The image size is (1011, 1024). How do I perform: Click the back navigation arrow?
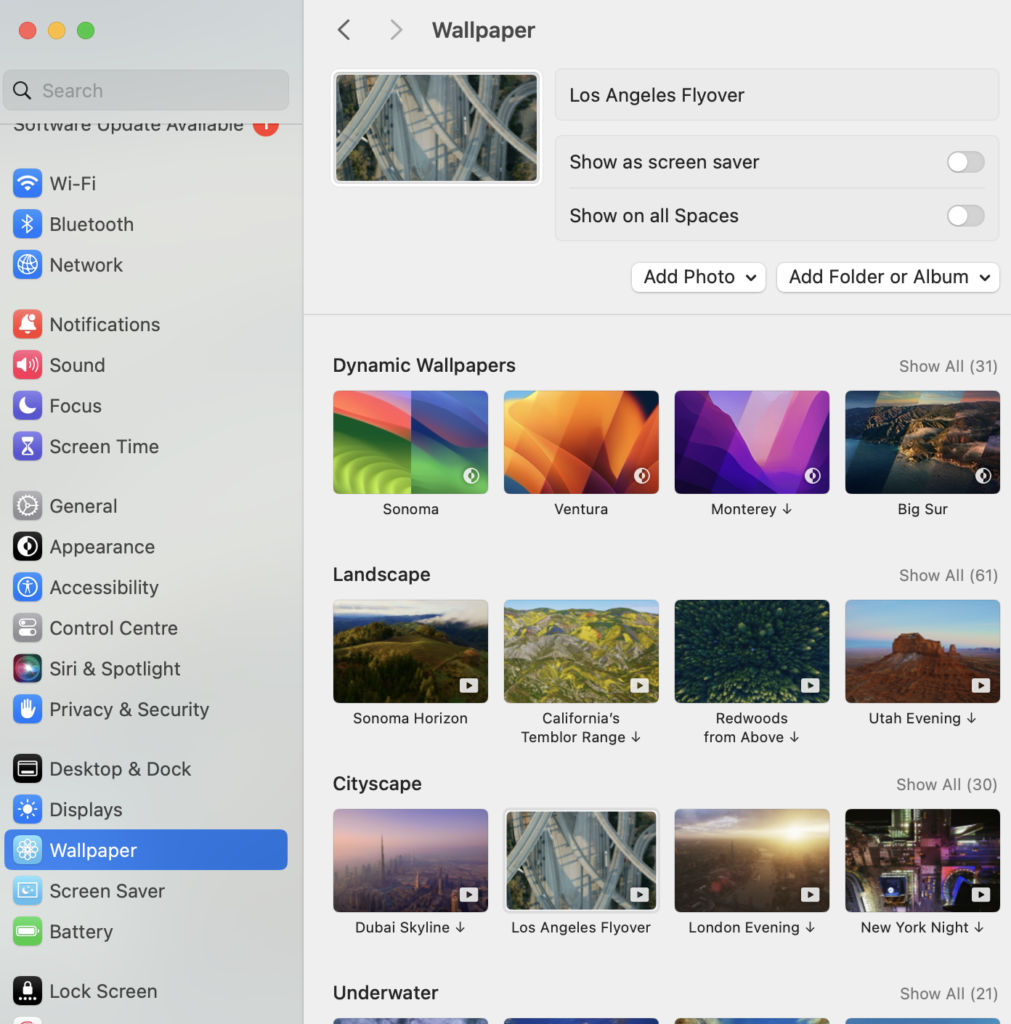click(343, 30)
